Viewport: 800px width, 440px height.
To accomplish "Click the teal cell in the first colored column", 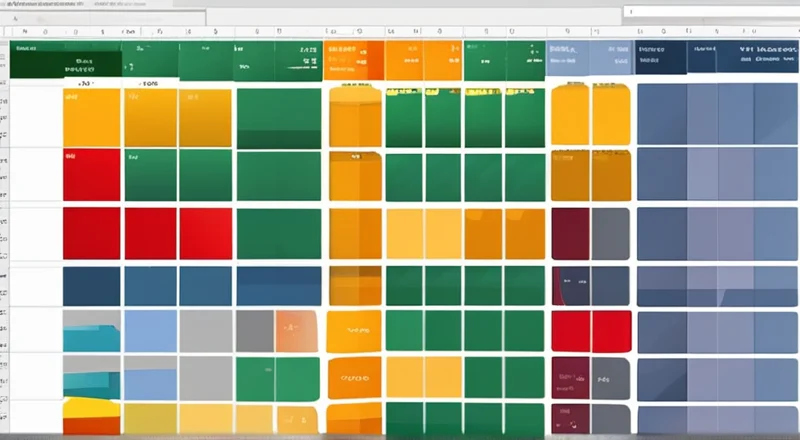I will point(90,329).
